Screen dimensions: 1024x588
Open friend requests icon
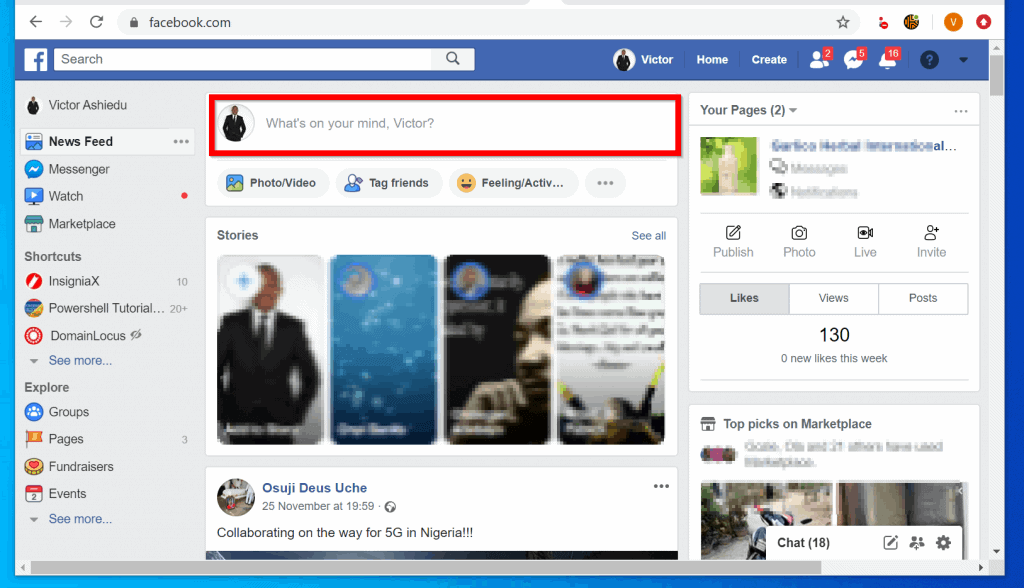click(819, 59)
